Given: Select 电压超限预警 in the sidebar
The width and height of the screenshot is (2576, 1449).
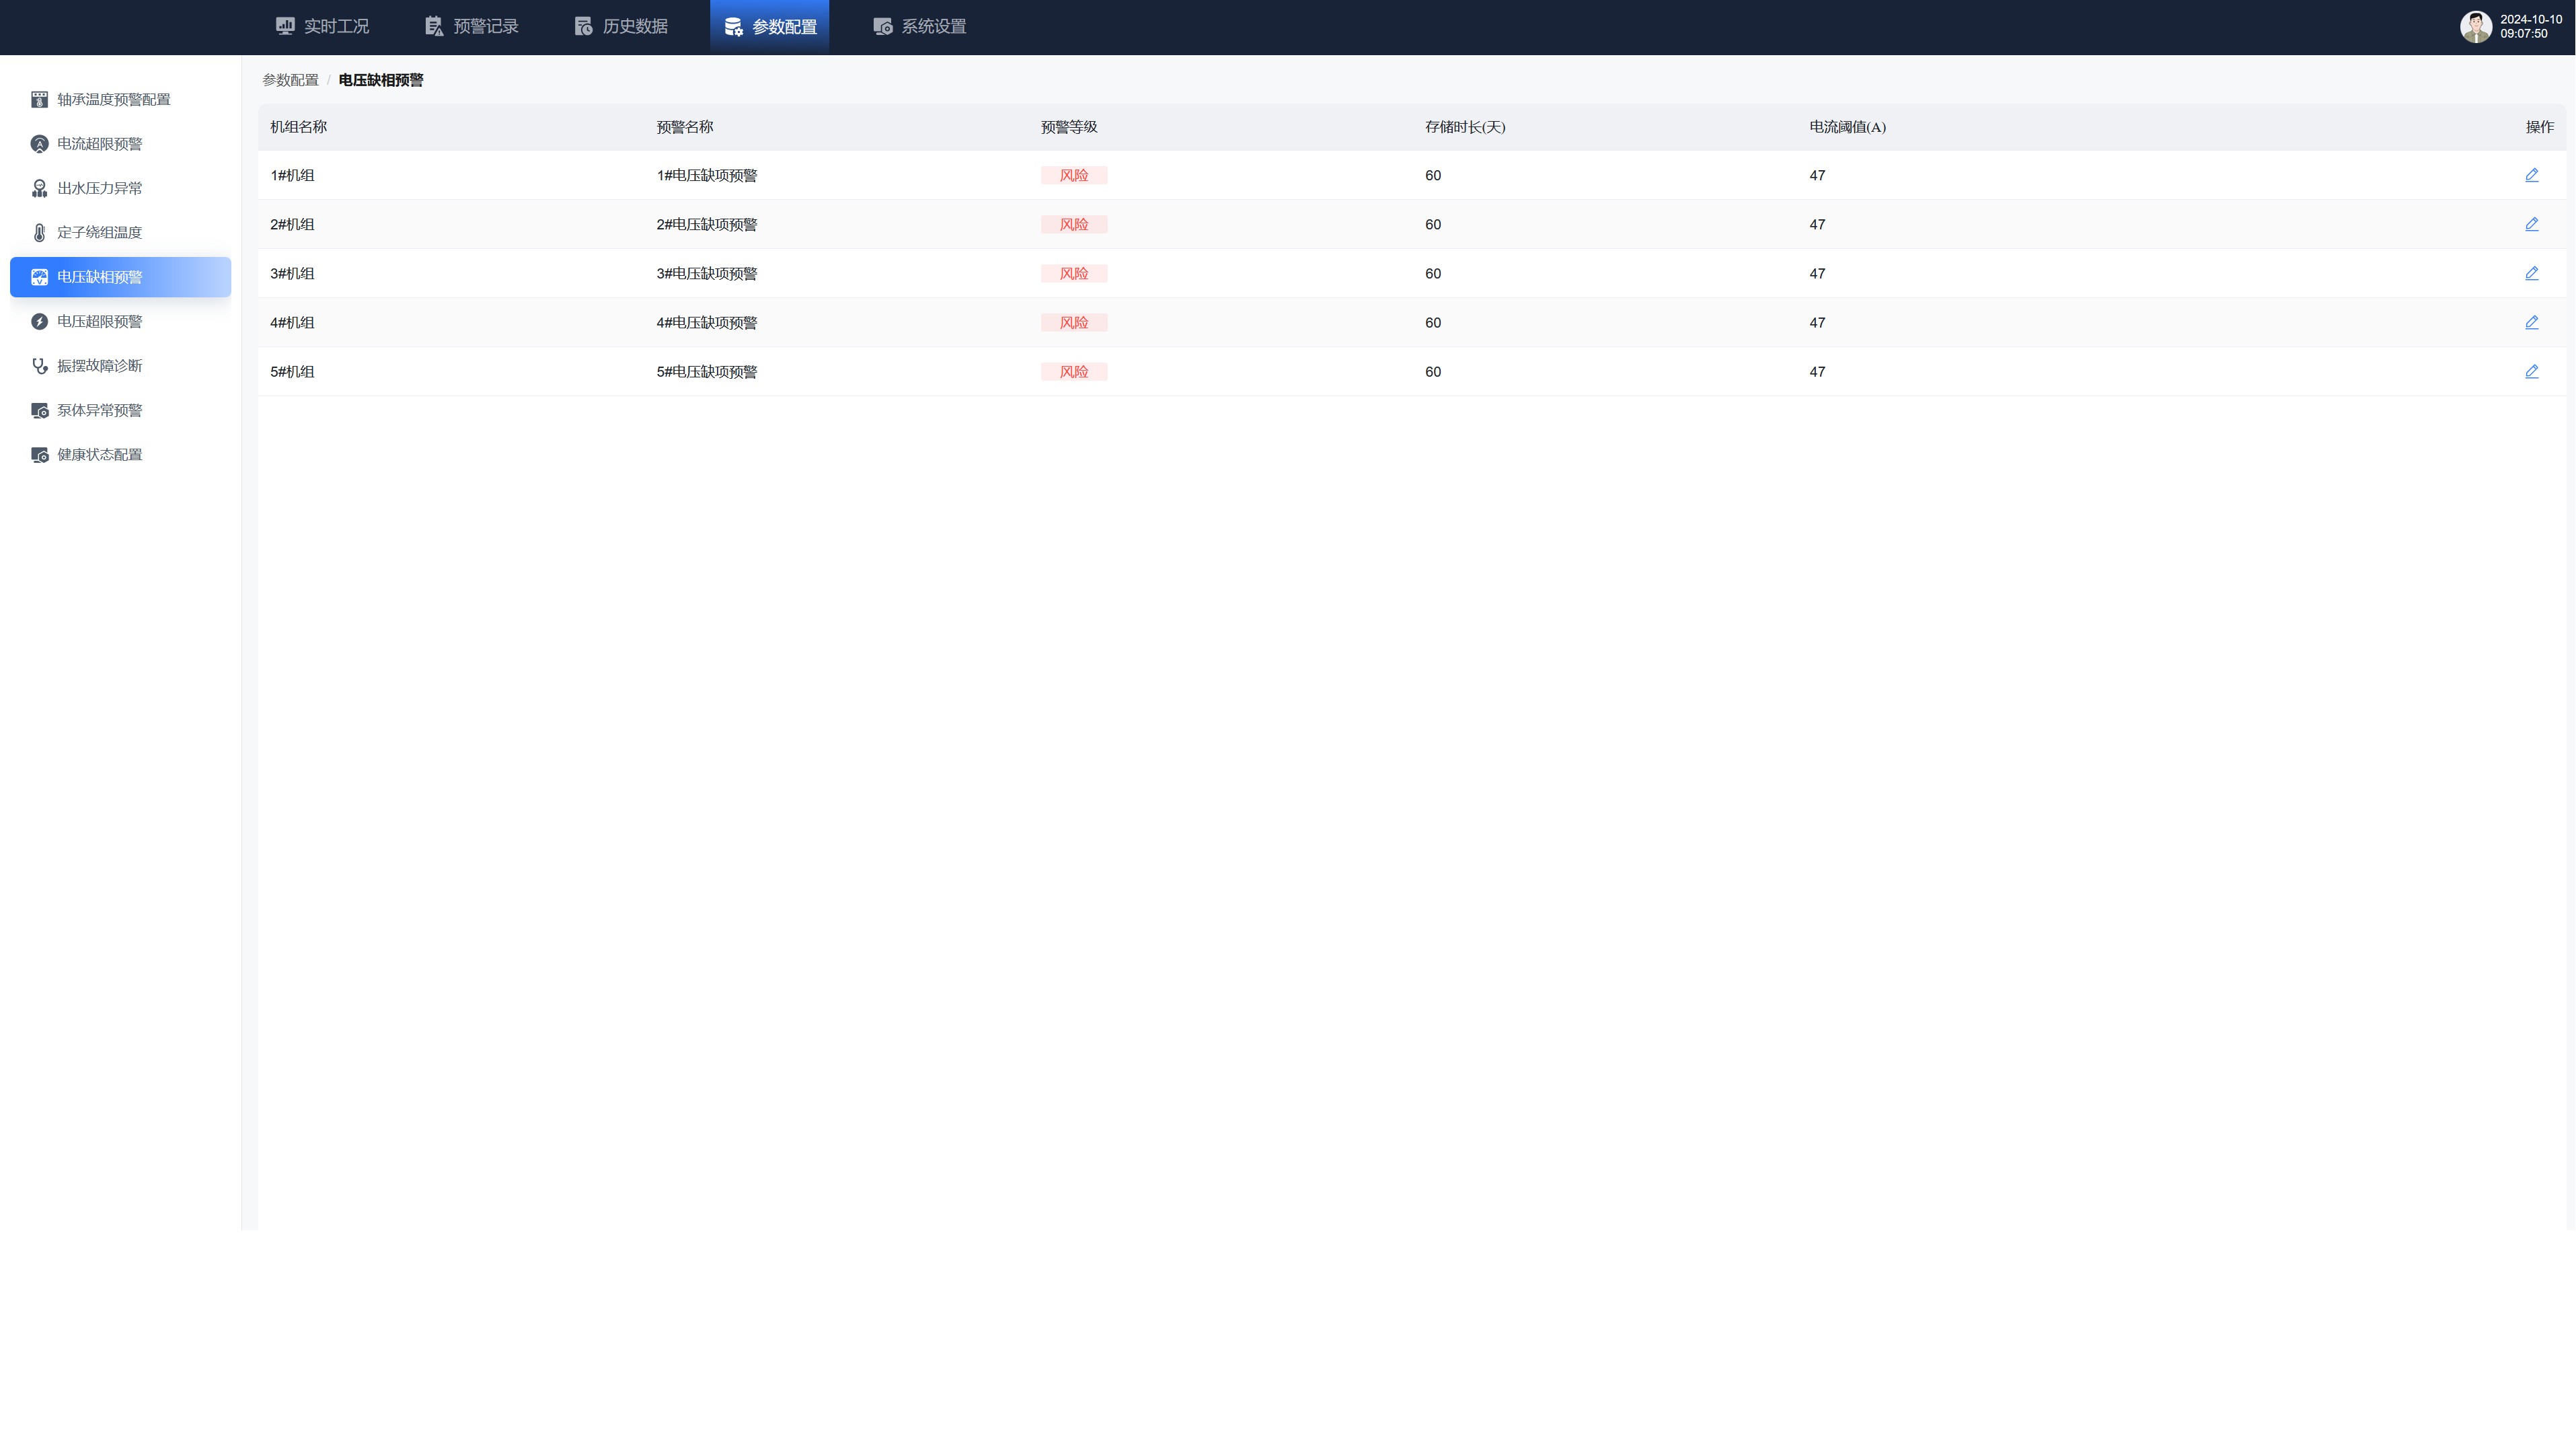Looking at the screenshot, I should coord(99,321).
